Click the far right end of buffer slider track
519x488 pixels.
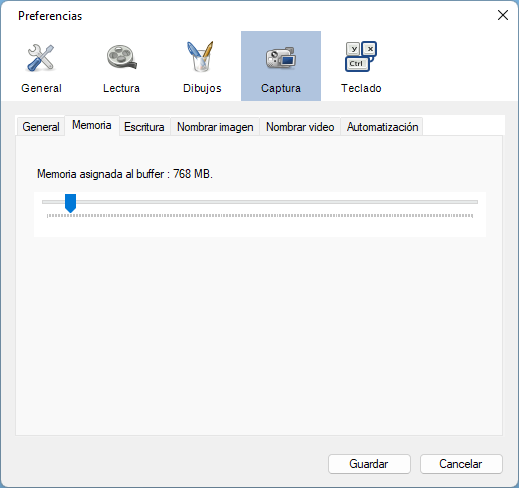coord(476,202)
